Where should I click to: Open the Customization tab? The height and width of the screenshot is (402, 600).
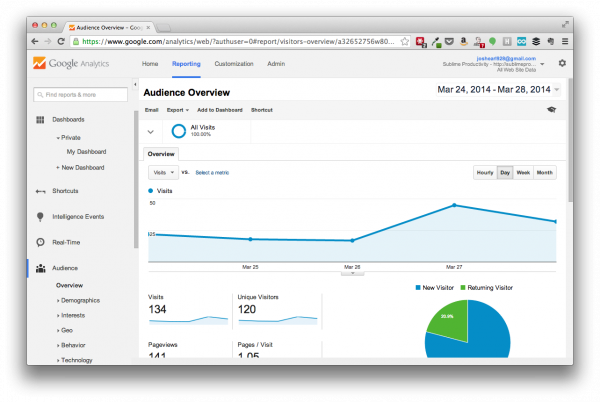click(234, 64)
